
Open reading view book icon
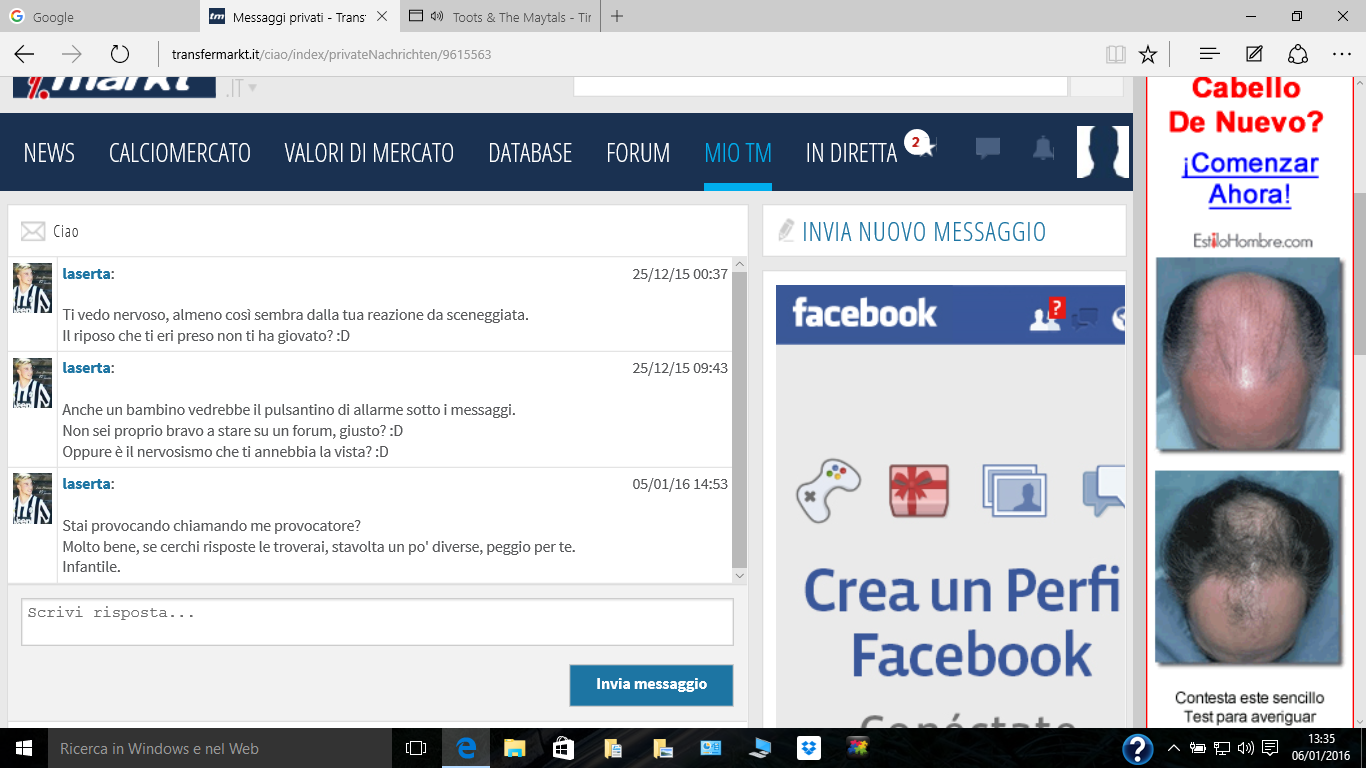pos(1116,54)
